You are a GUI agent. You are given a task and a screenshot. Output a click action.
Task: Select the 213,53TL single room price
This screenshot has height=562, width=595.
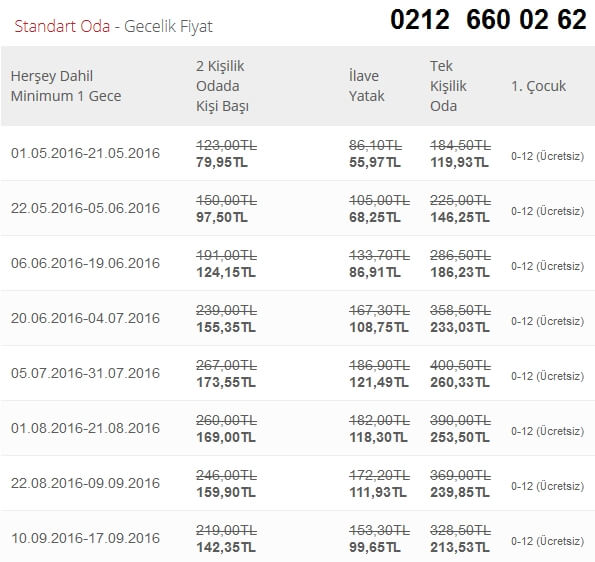click(460, 548)
